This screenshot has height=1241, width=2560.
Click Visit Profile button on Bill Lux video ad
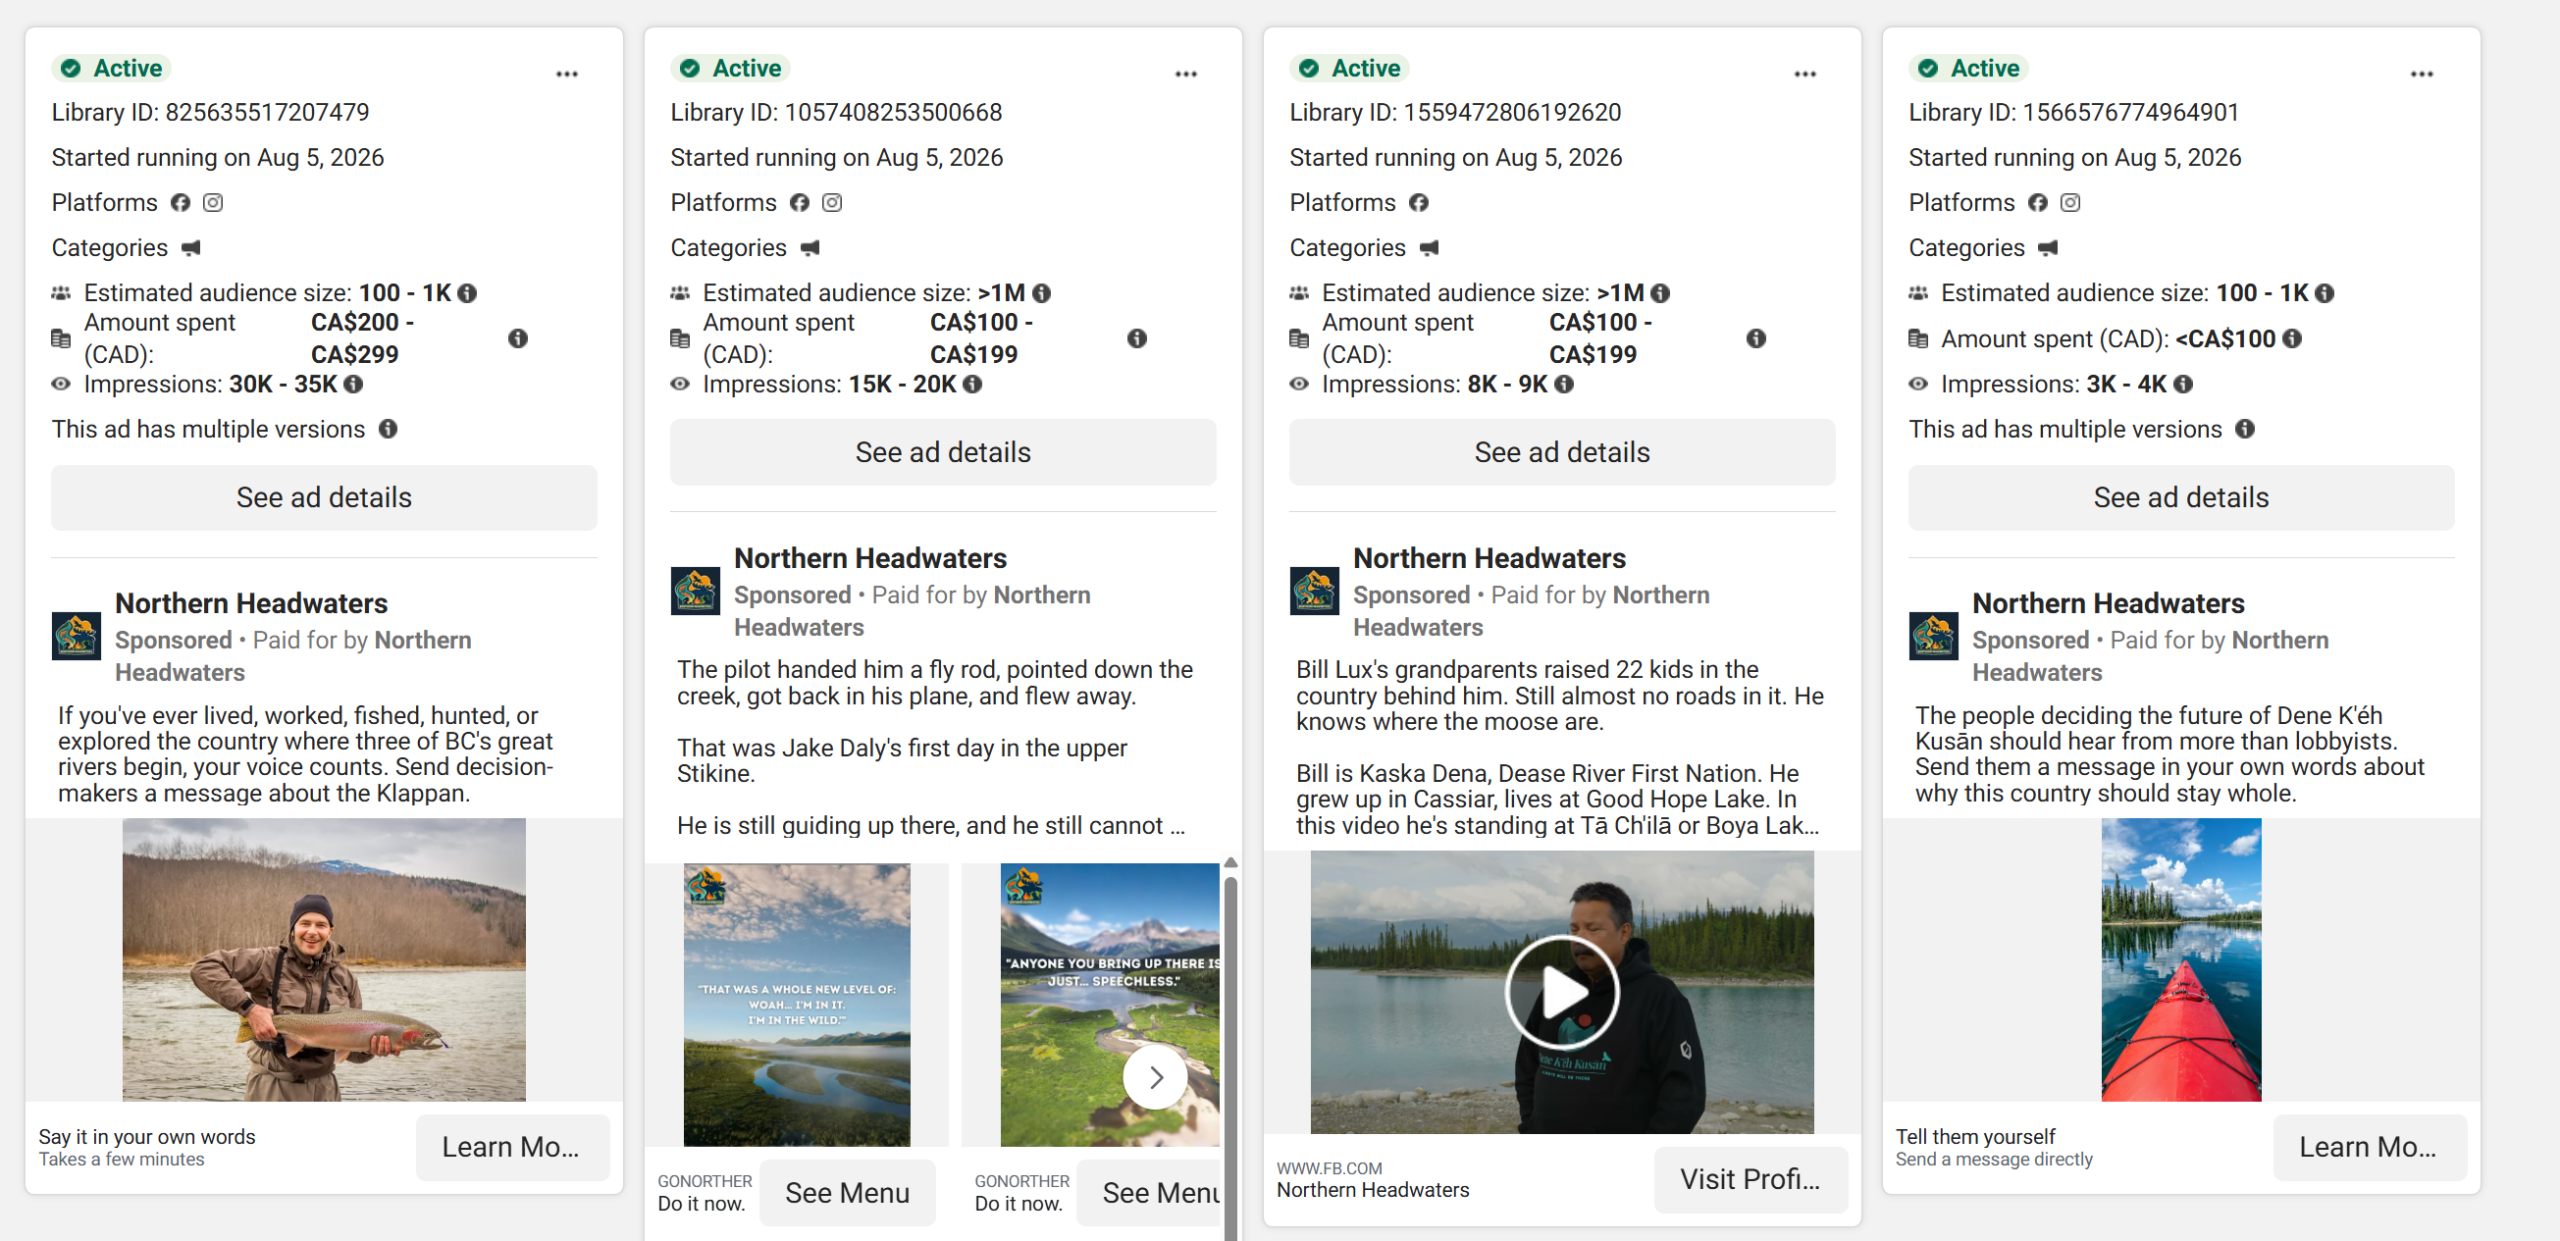coord(1750,1180)
